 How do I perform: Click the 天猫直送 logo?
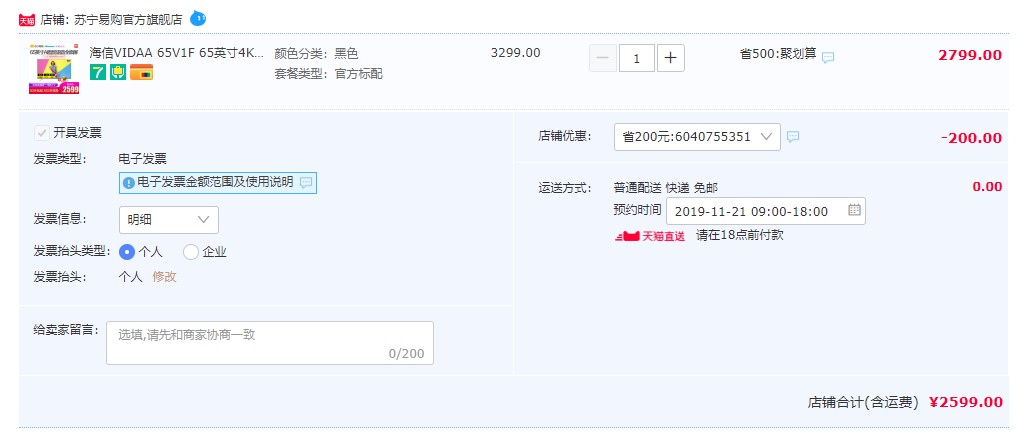[x=650, y=236]
